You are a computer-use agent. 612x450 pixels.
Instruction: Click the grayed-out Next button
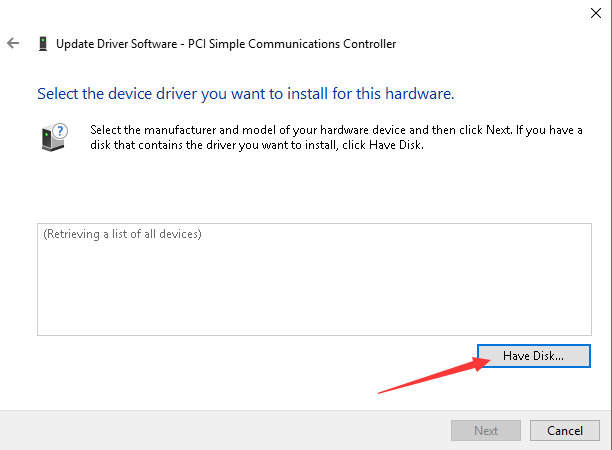tap(486, 430)
